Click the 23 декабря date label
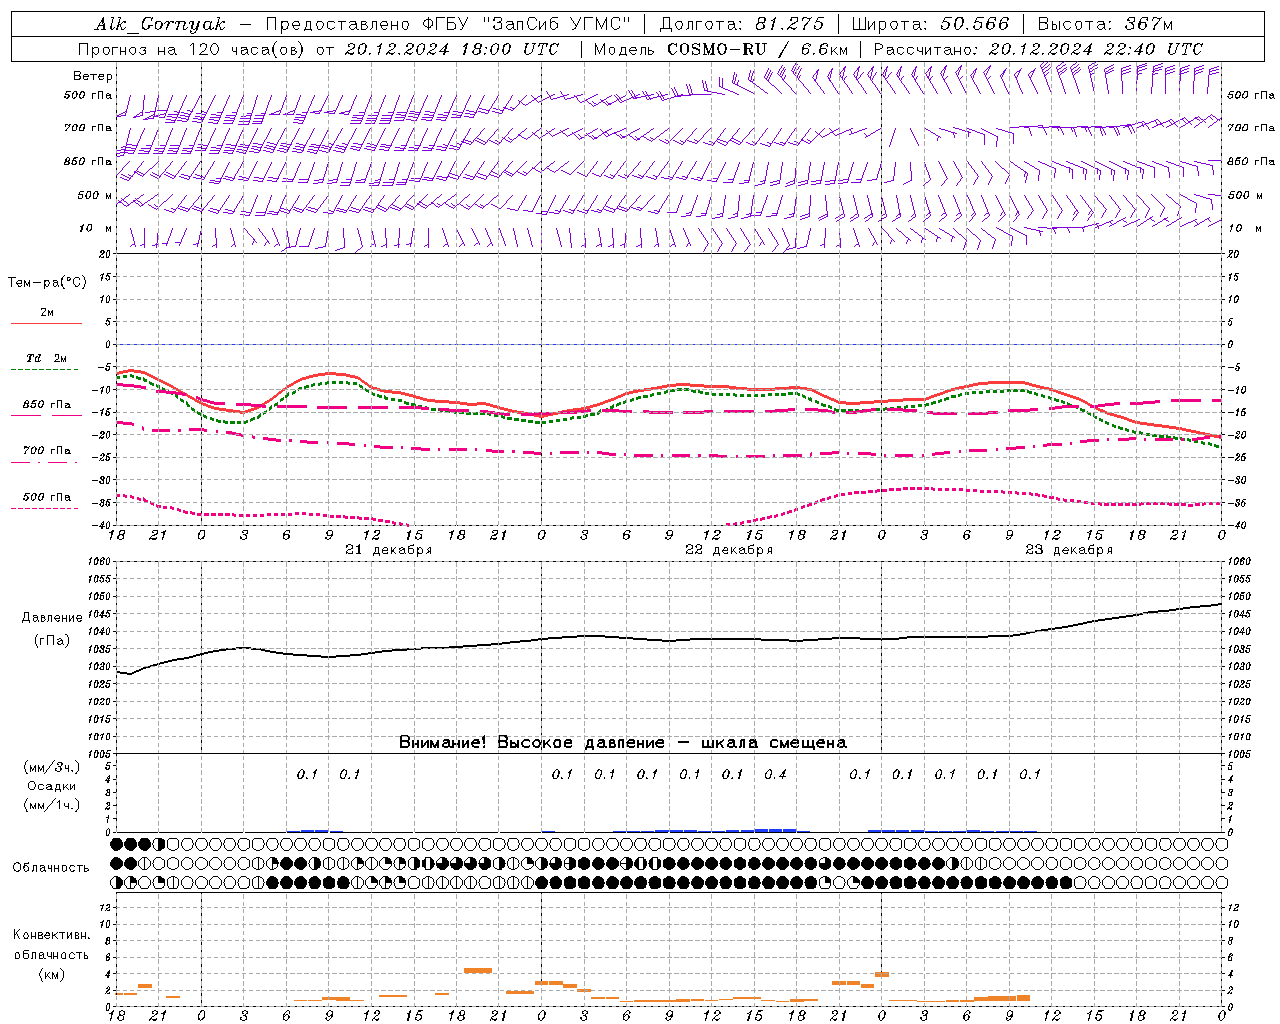 pyautogui.click(x=1068, y=550)
